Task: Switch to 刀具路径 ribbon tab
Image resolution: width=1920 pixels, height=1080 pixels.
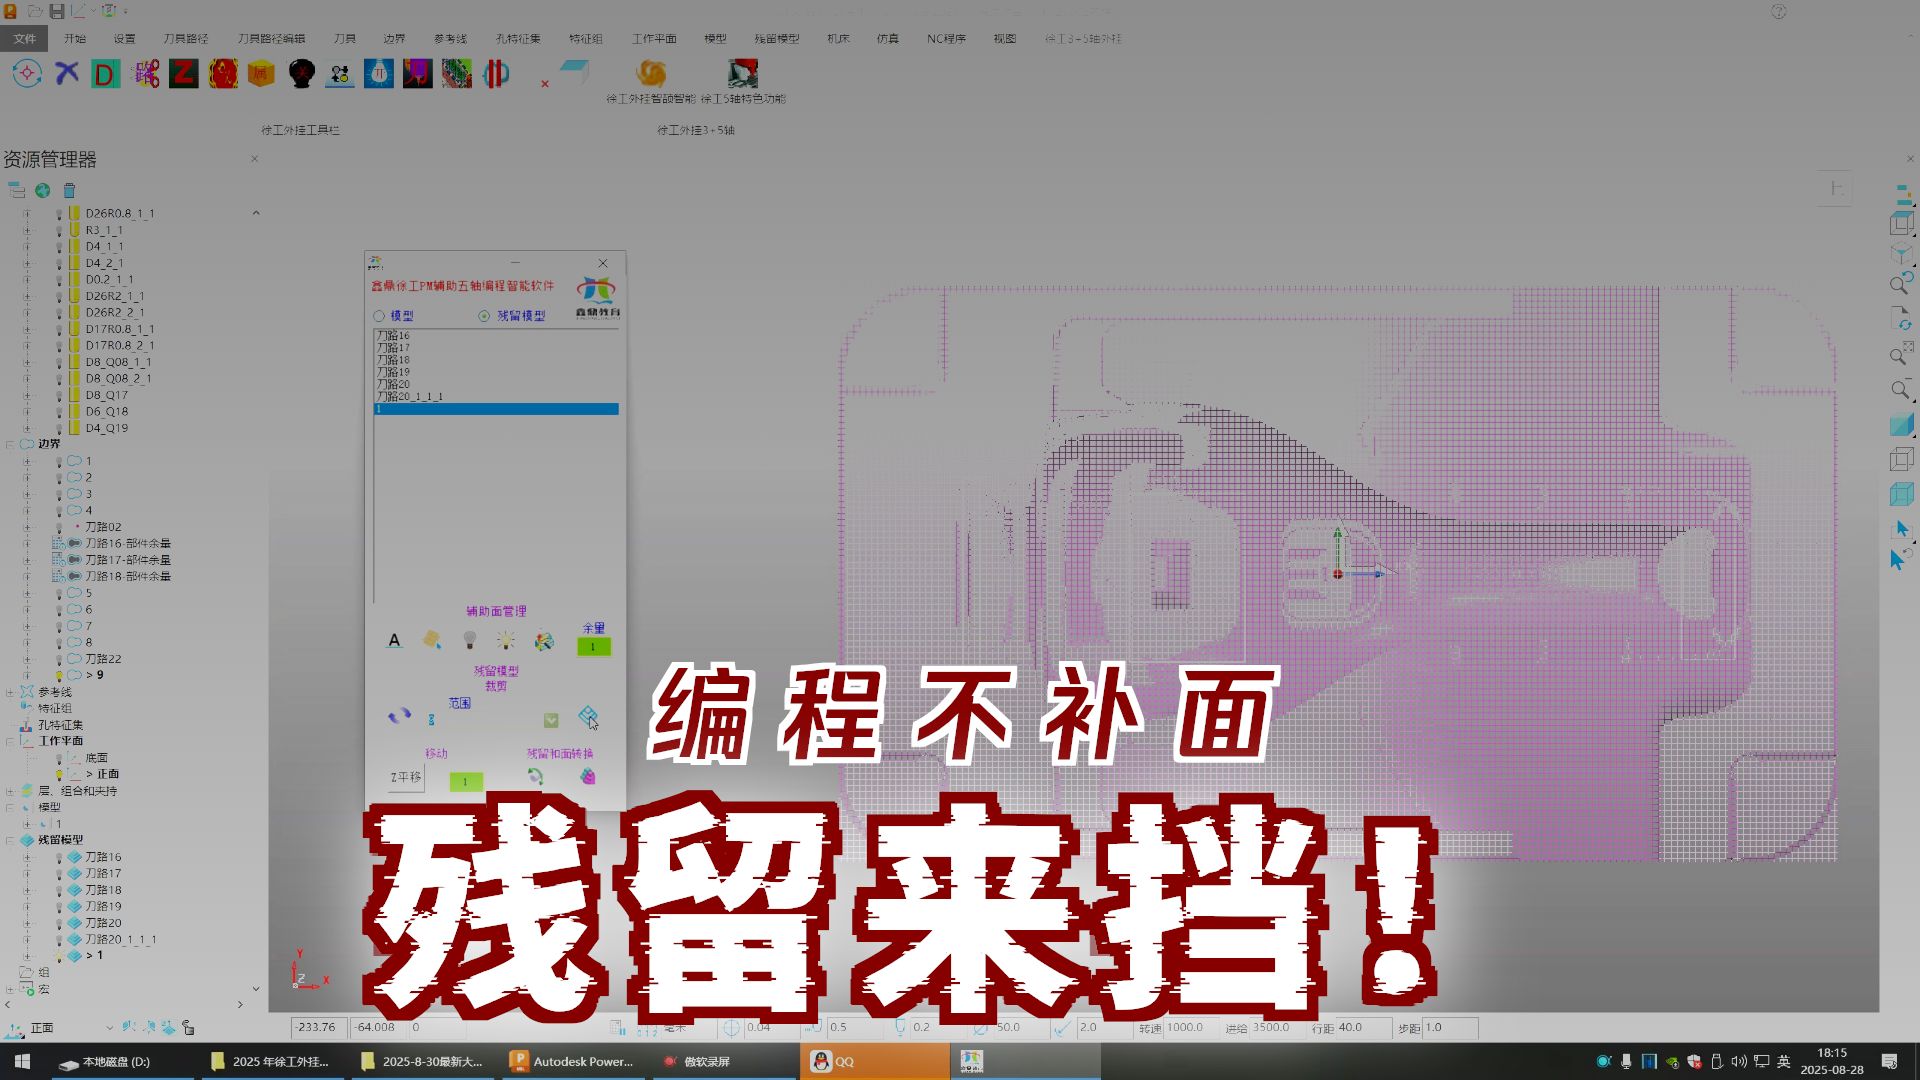Action: point(185,38)
